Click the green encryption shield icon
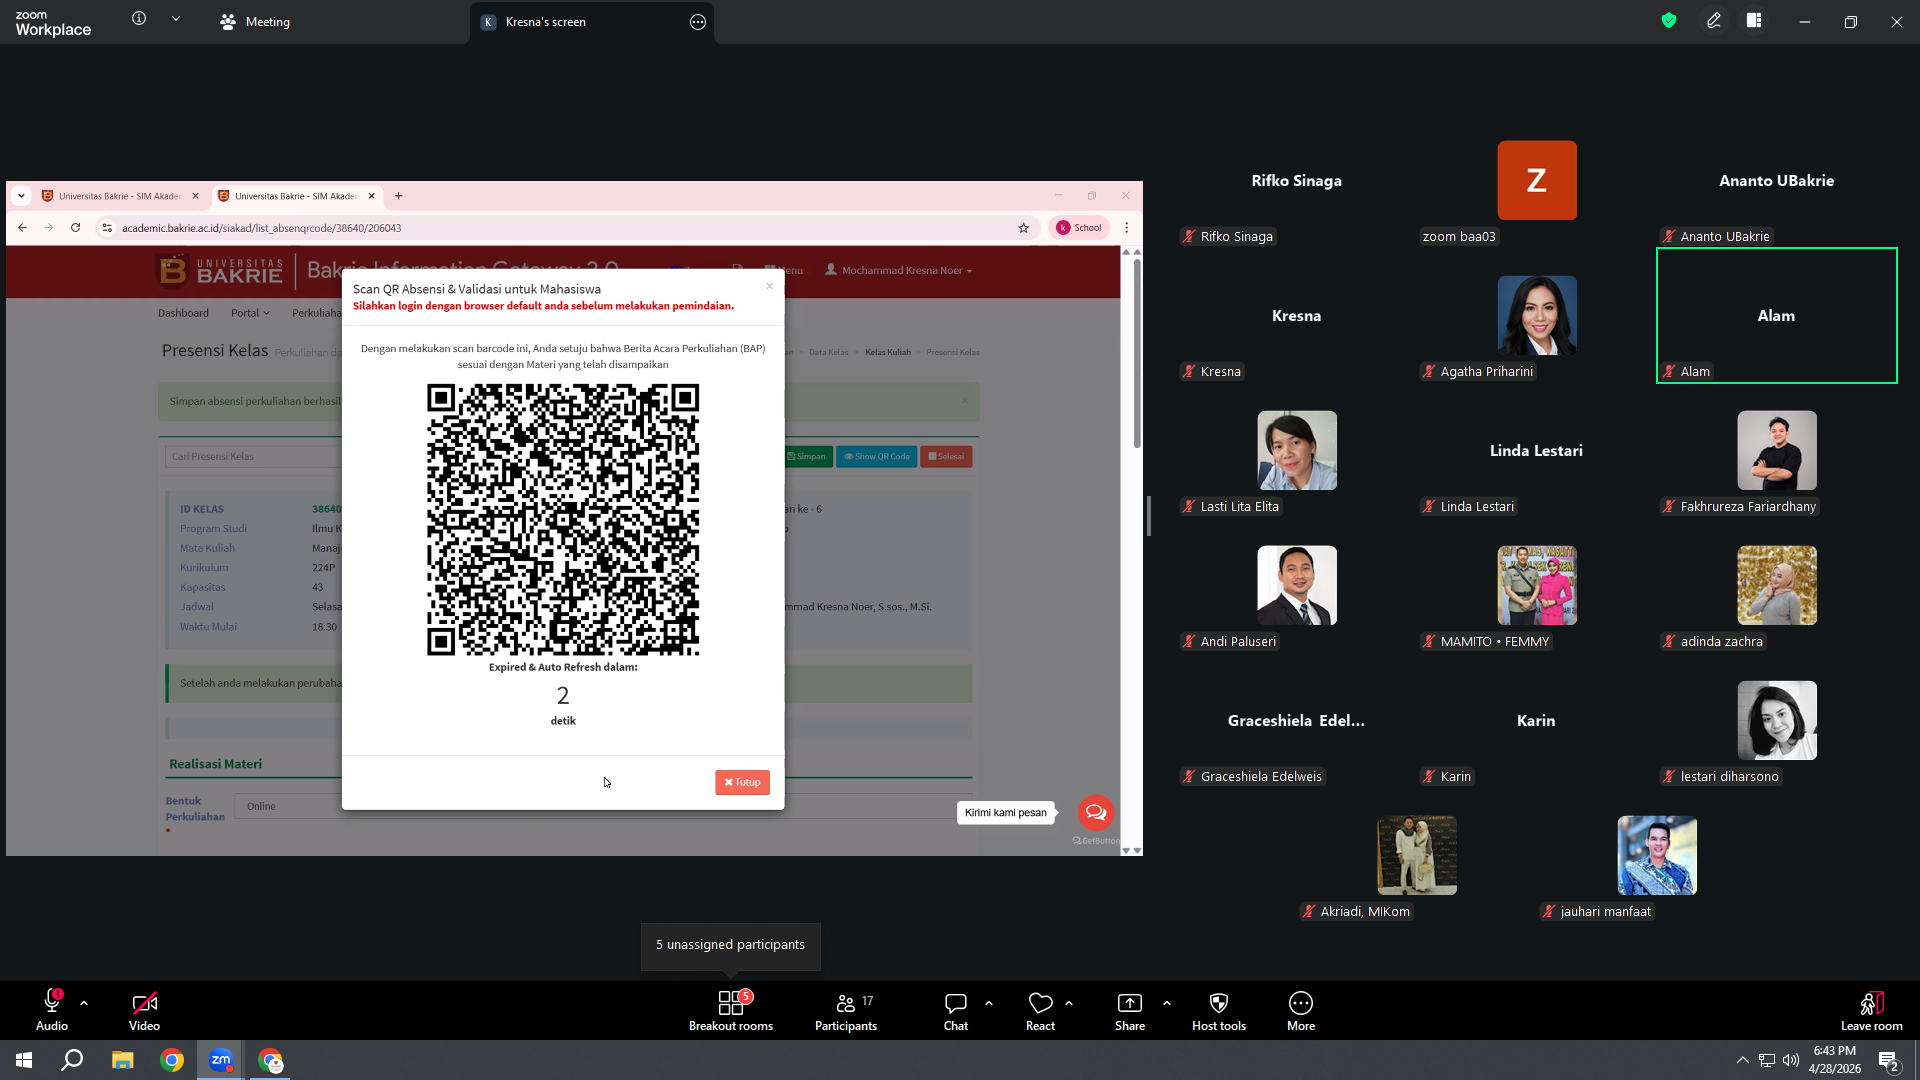Screen dimensions: 1920x1080 pos(1669,20)
